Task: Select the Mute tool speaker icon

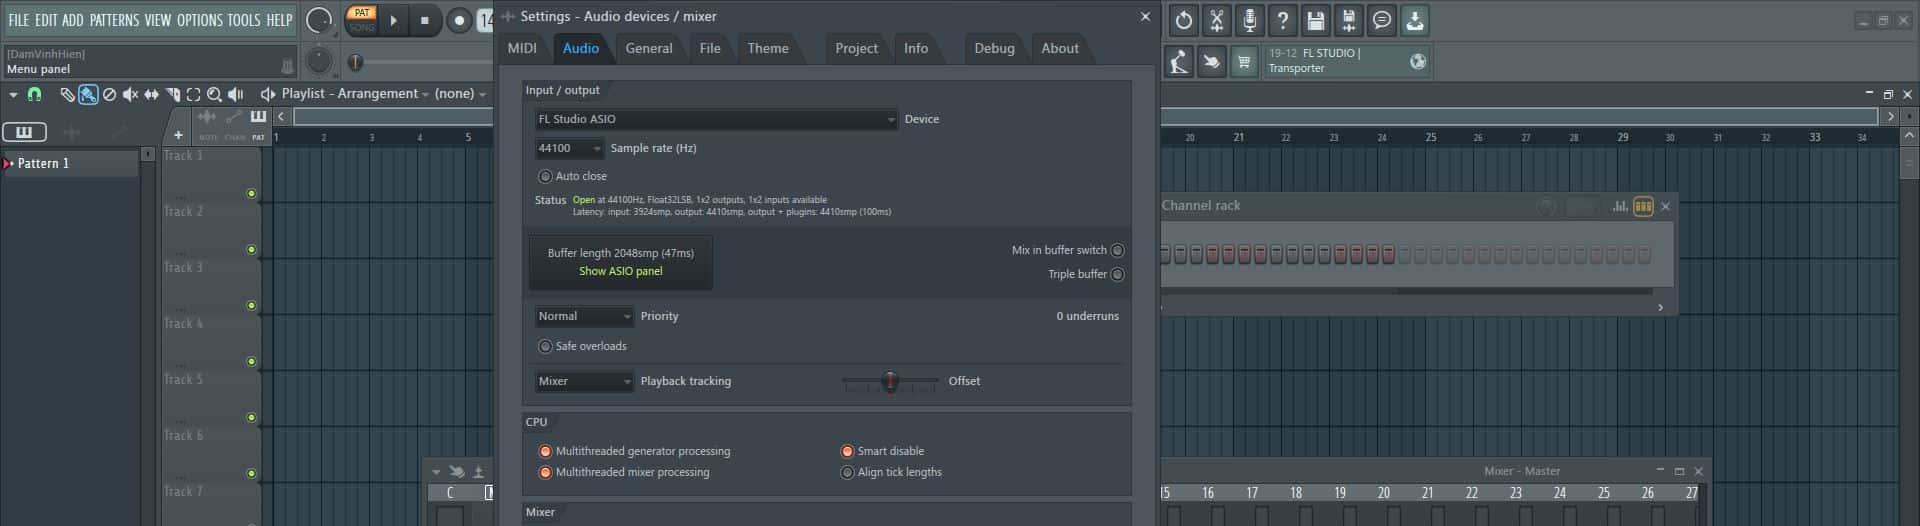Action: coord(130,94)
